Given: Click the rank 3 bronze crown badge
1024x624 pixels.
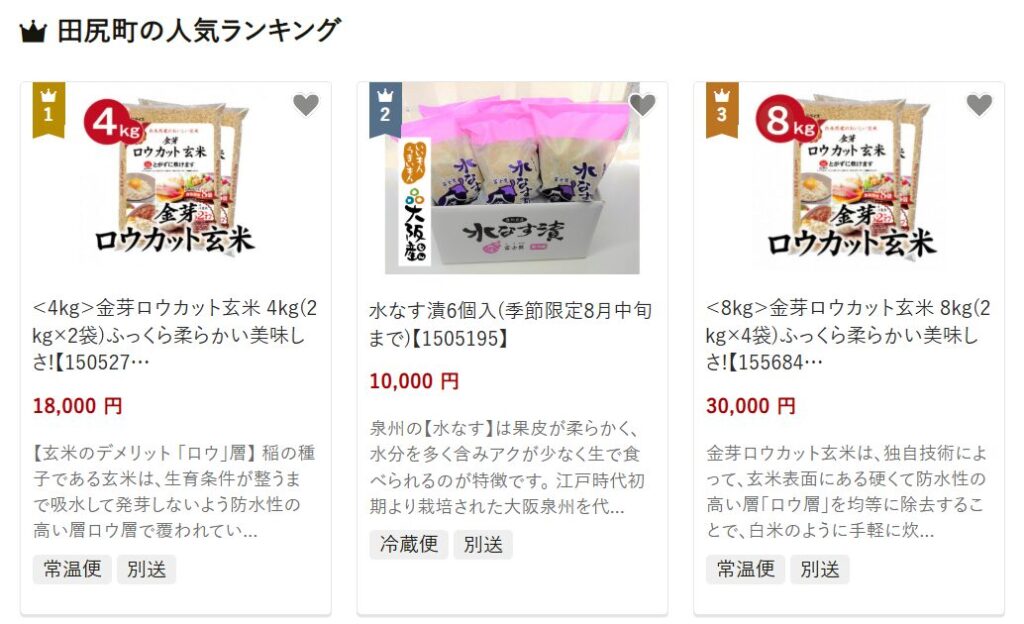Looking at the screenshot, I should point(722,110).
